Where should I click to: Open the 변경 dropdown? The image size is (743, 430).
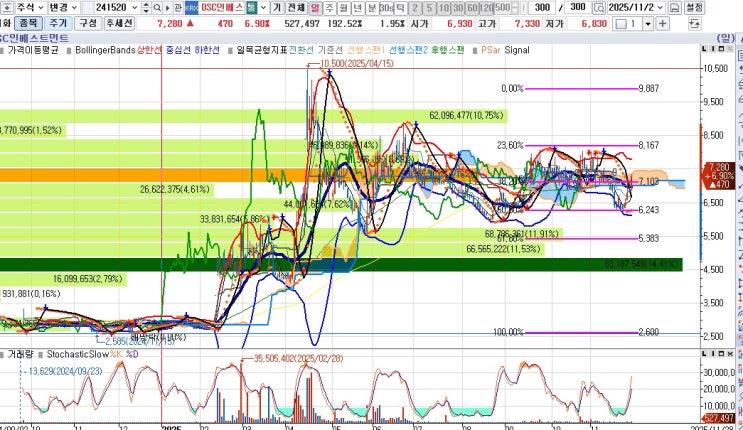click(x=63, y=8)
